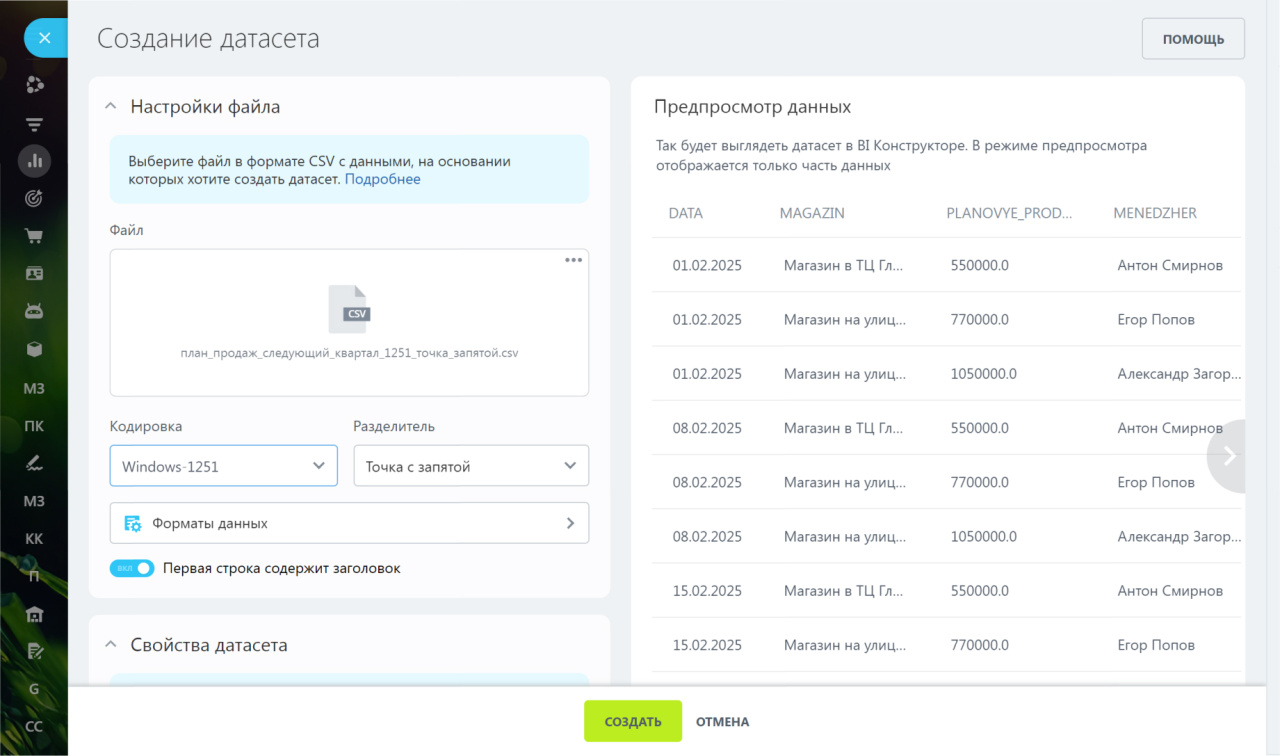The image size is (1280, 756).
Task: Follow the Подробнее link
Action: pos(383,179)
